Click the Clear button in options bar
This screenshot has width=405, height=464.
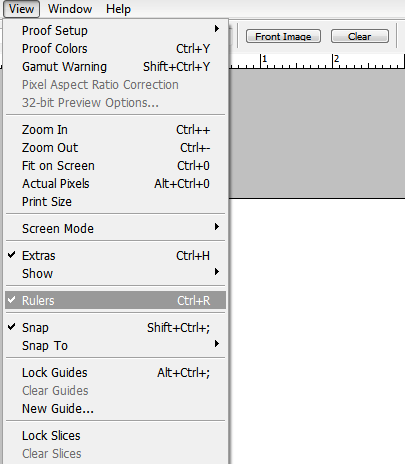coord(360,36)
